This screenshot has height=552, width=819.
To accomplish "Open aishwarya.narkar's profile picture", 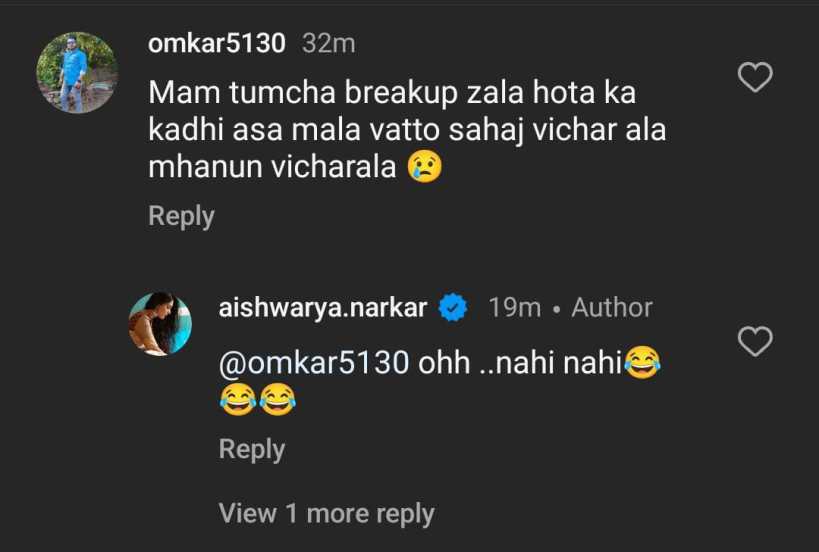I will click(160, 324).
